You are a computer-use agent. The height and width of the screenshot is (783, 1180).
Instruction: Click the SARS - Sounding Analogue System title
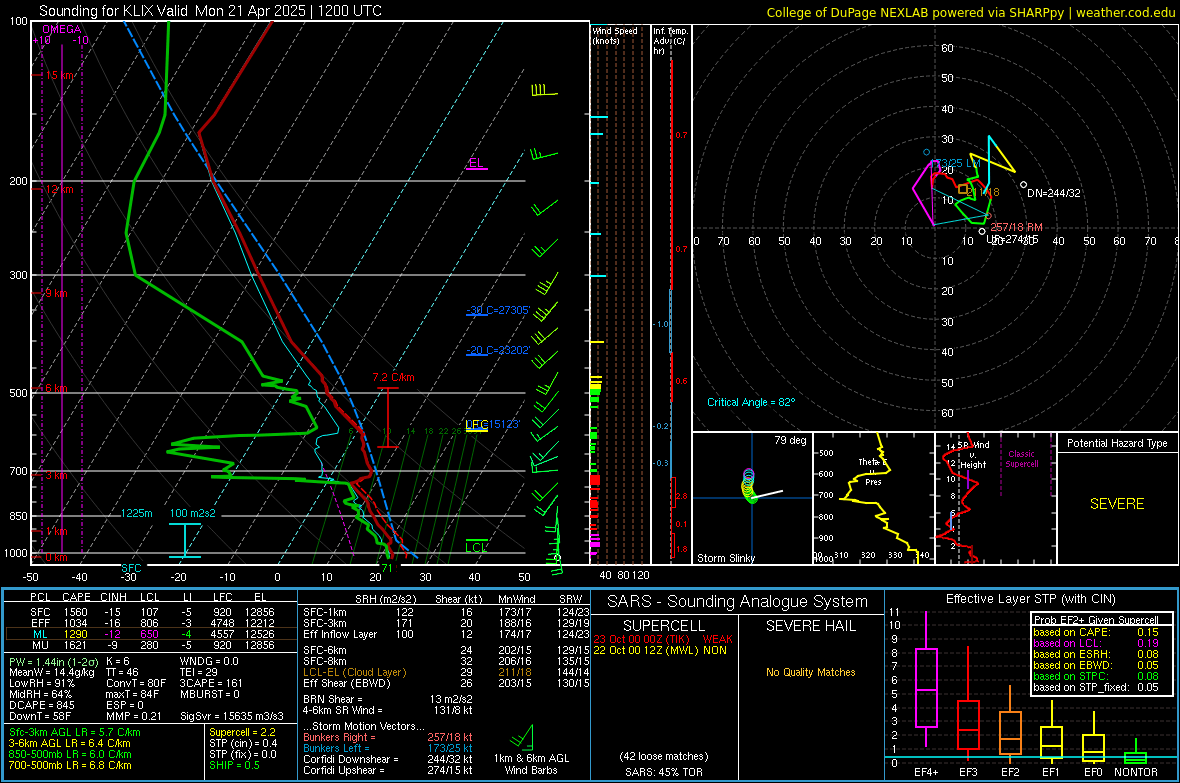coord(737,602)
